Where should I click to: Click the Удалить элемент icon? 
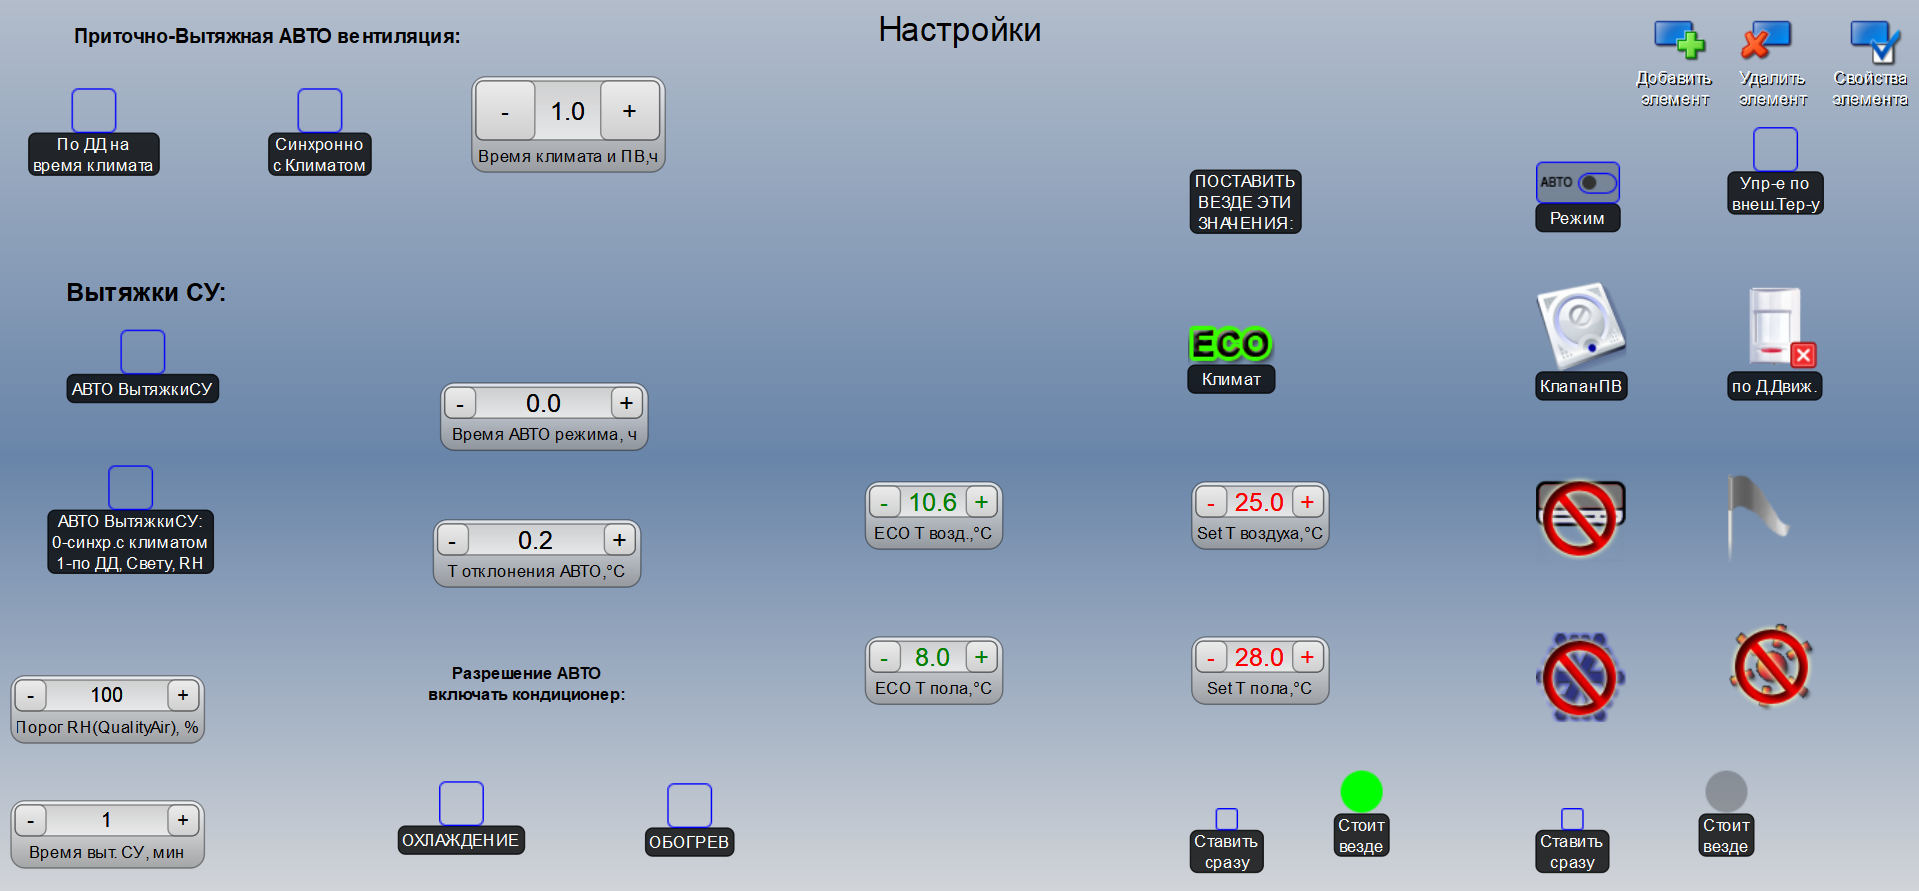1767,41
